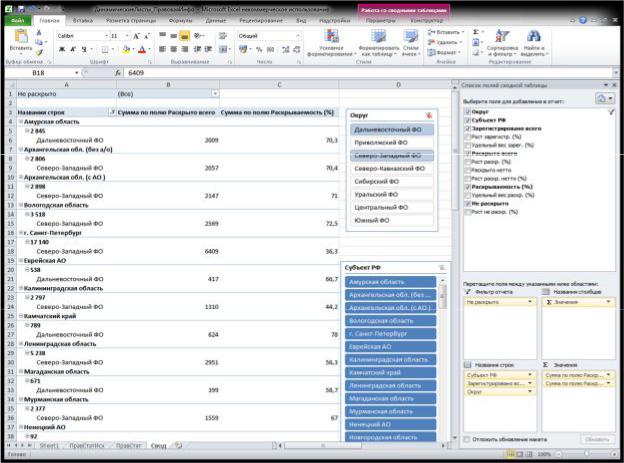The height and width of the screenshot is (463, 624).
Task: Click the zoom slider in status bar
Action: (x=586, y=454)
